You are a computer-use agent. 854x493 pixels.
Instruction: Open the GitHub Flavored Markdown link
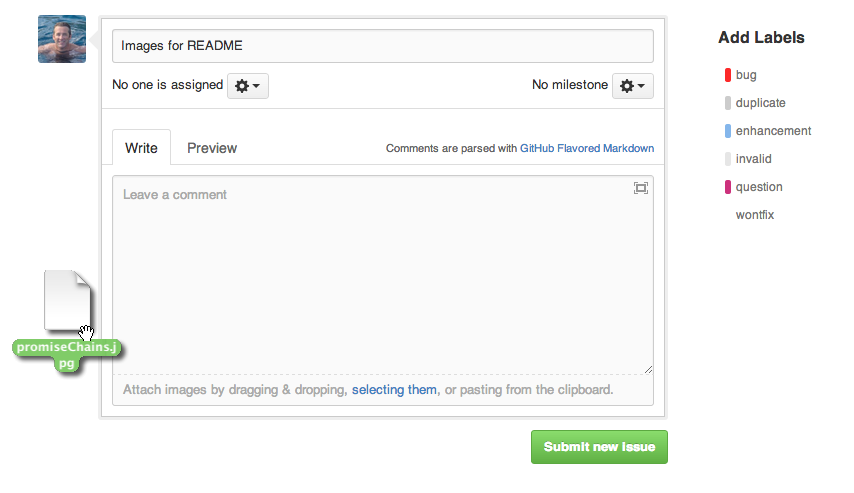tap(587, 149)
